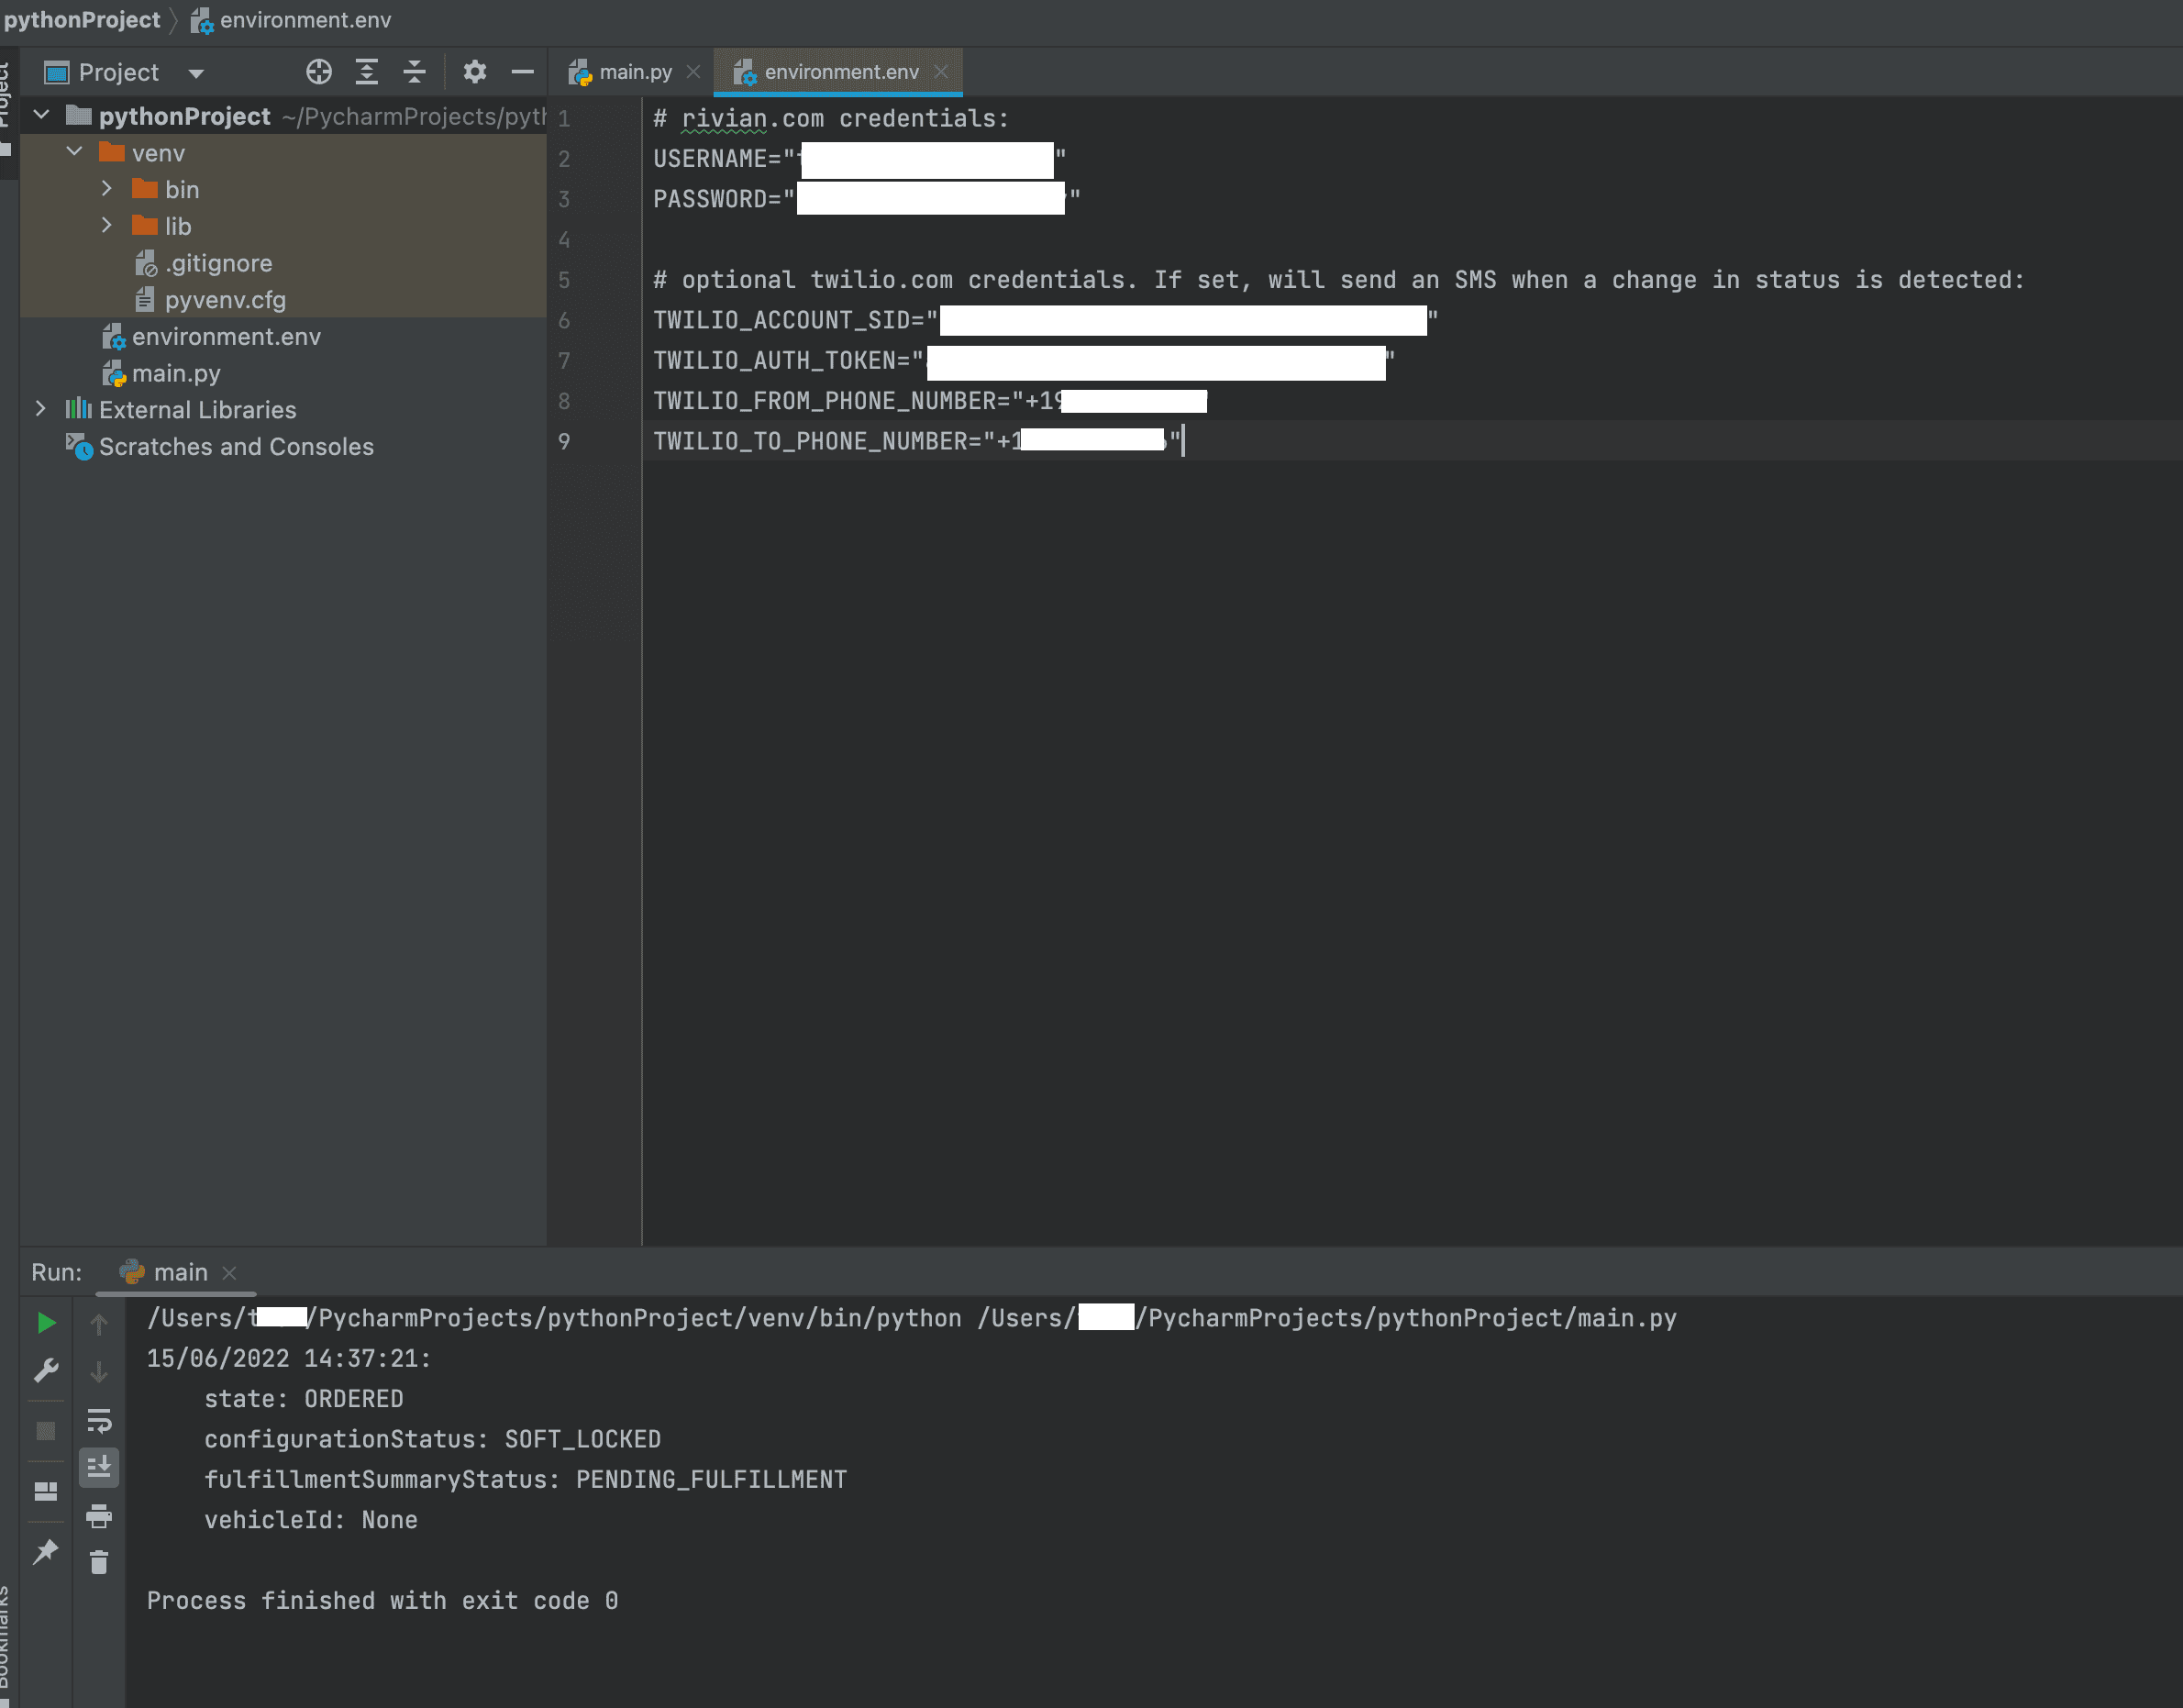
Task: Select Scratches and Consoles node
Action: coord(219,446)
